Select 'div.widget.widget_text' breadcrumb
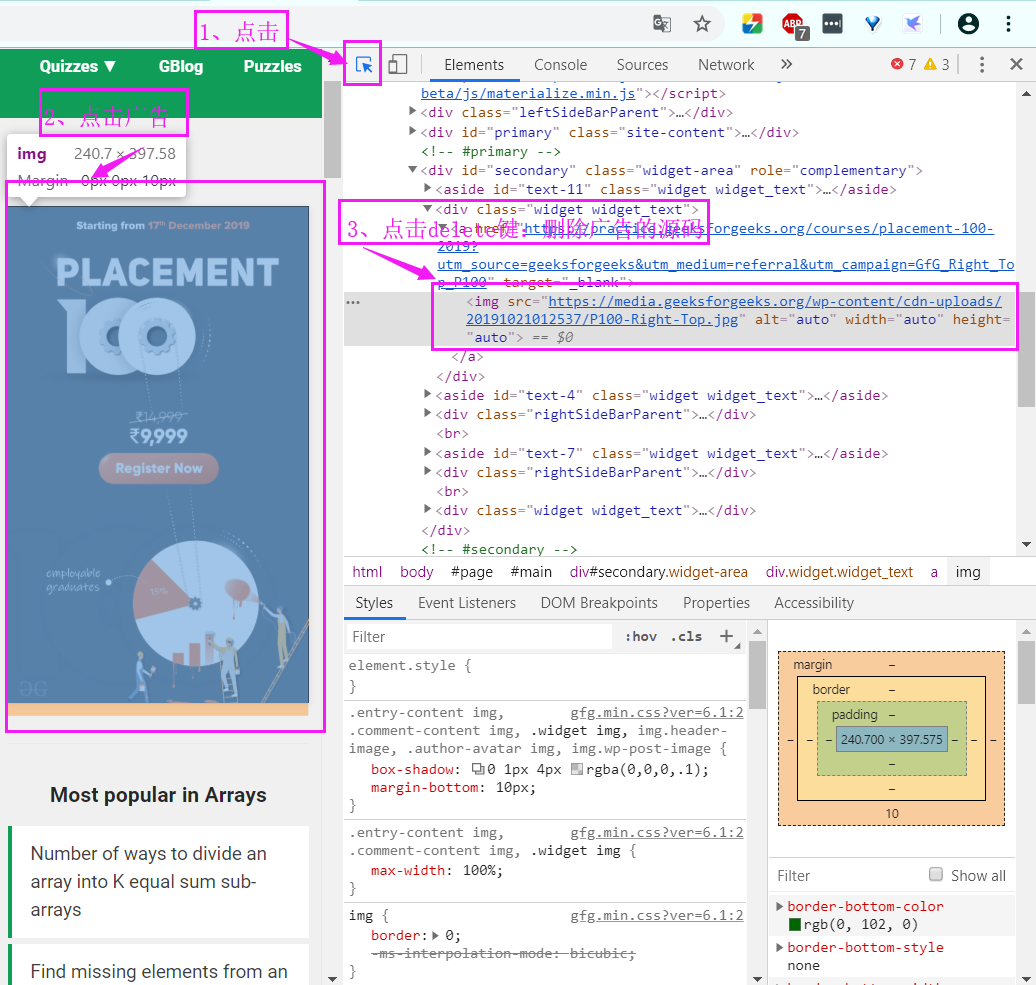The image size is (1036, 985). 839,571
